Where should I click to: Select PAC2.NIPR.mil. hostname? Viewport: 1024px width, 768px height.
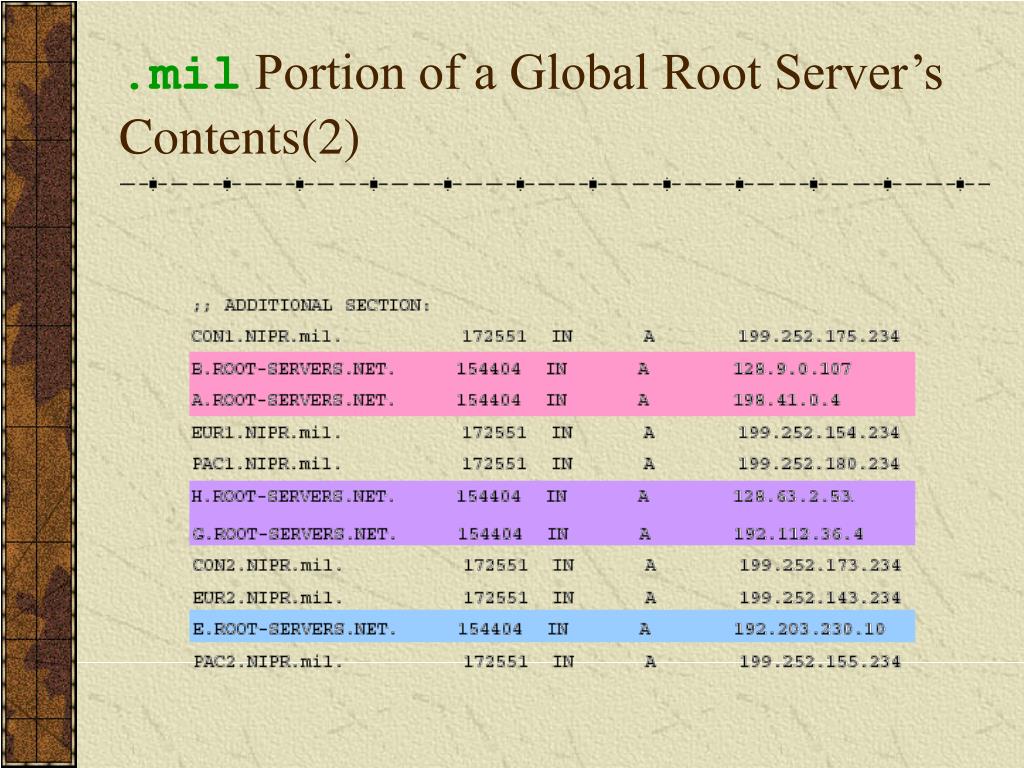click(268, 662)
